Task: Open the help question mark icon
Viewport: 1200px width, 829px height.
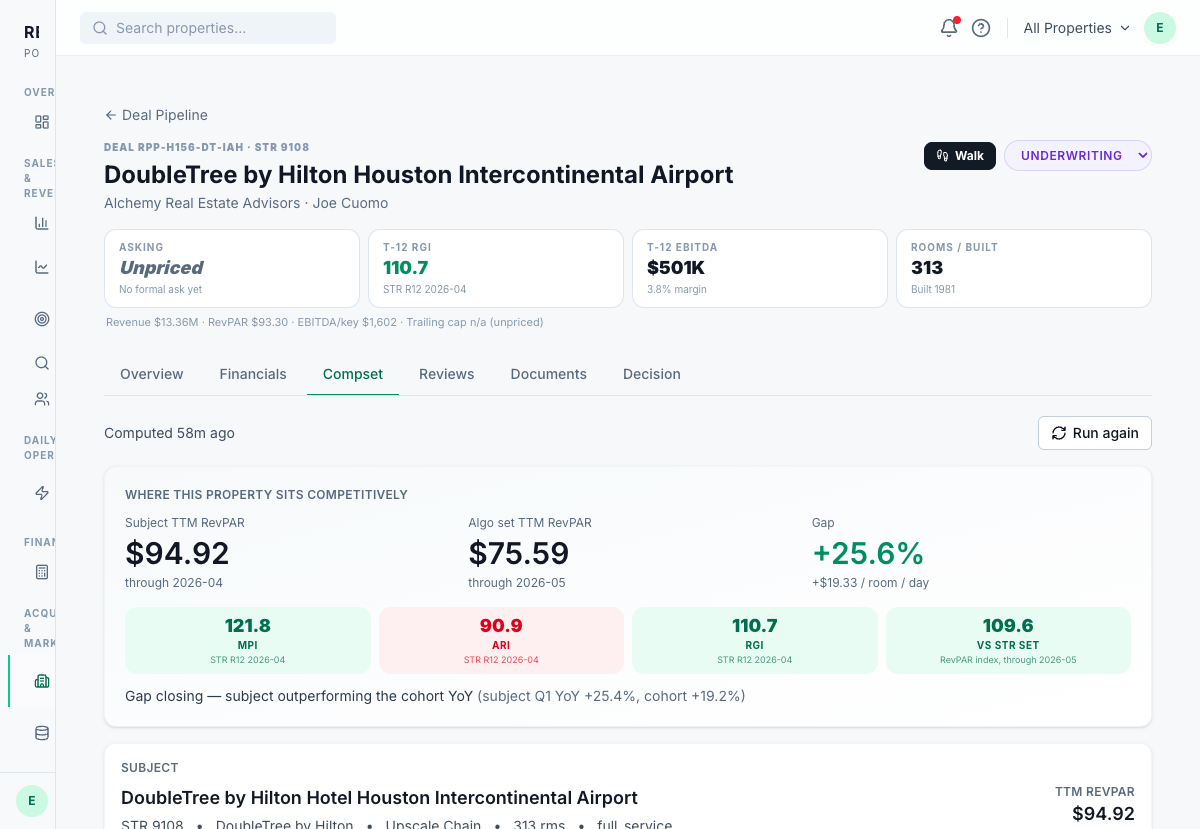Action: [981, 28]
